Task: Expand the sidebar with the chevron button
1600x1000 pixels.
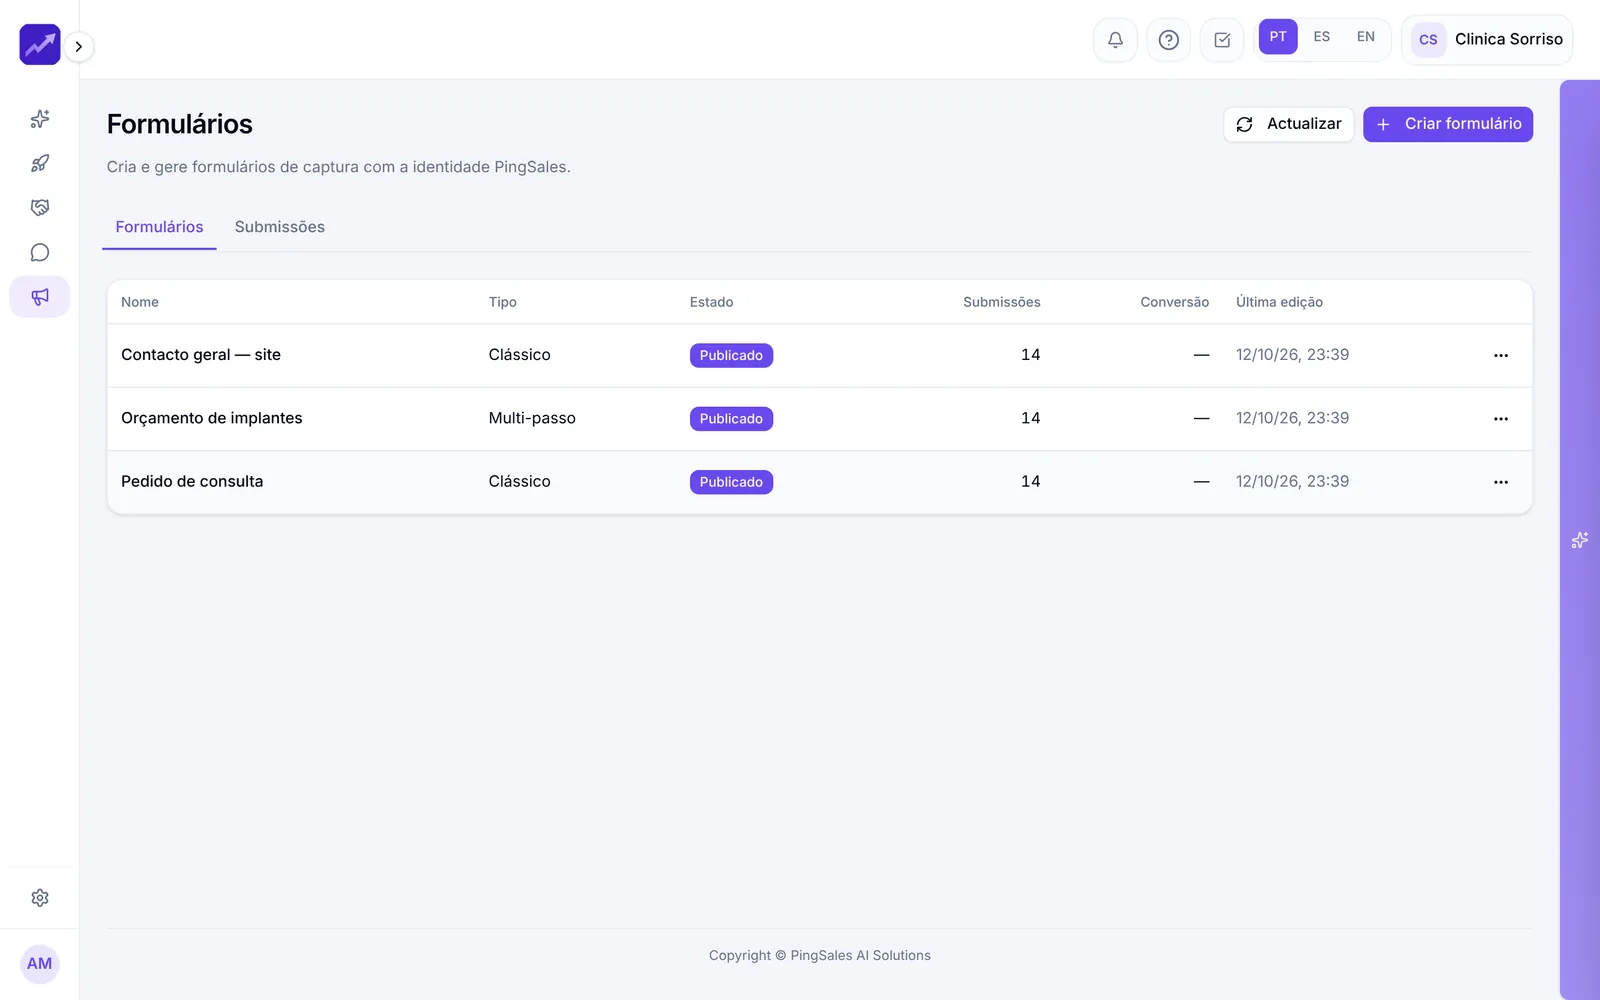Action: 79,46
